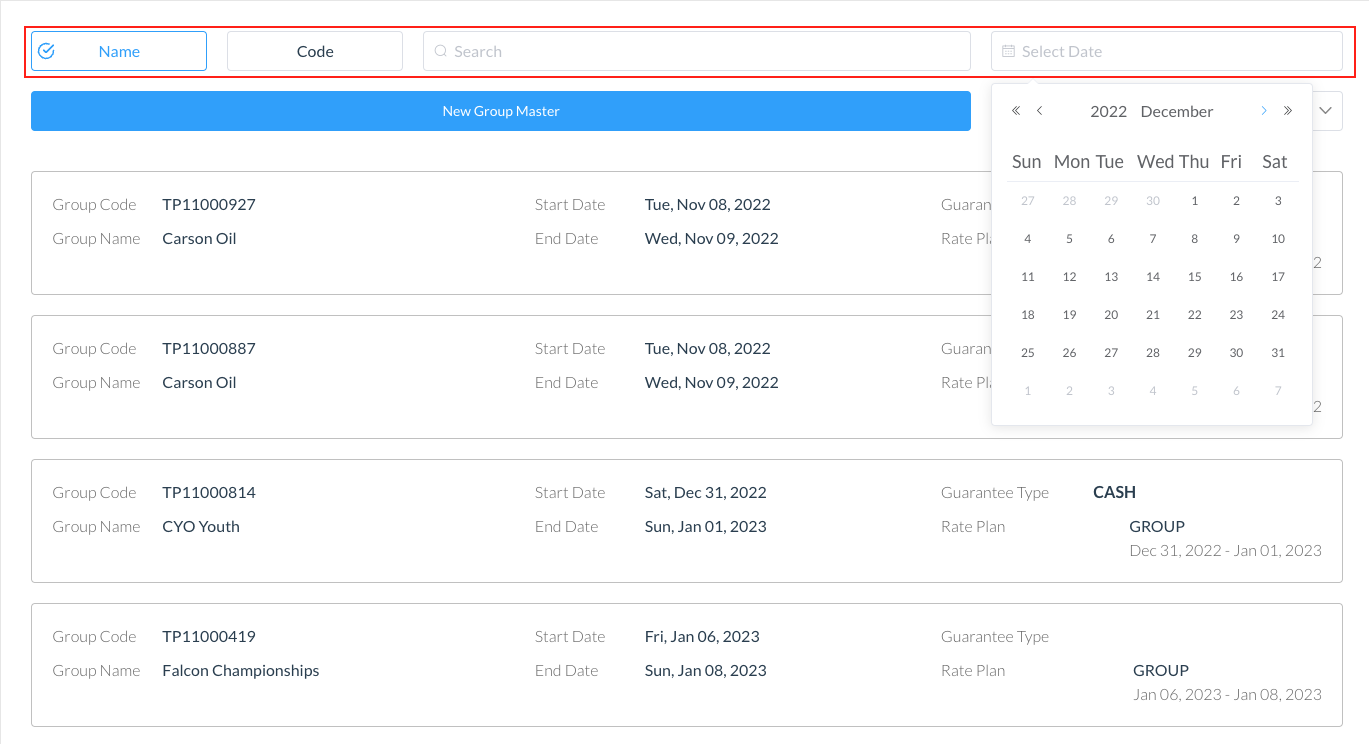Click the calendar icon in Select Date

[x=1008, y=51]
